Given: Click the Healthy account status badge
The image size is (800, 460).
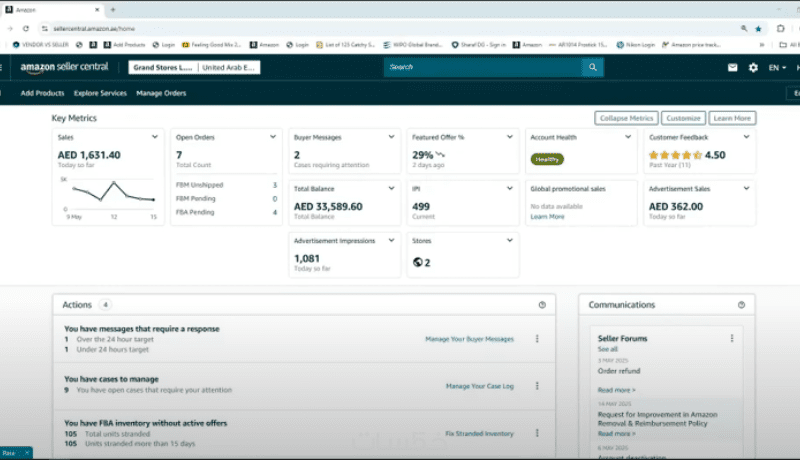Looking at the screenshot, I should [x=547, y=160].
